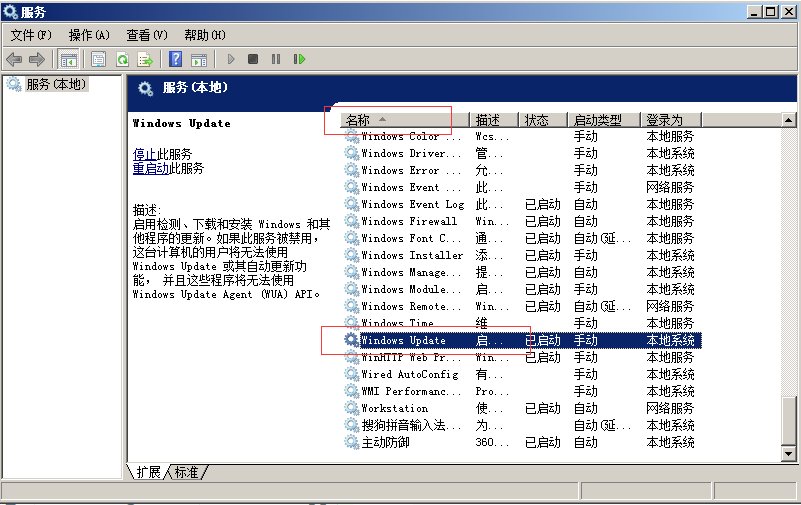The image size is (801, 505).
Task: Switch to the 扩展 tab
Action: coord(148,472)
